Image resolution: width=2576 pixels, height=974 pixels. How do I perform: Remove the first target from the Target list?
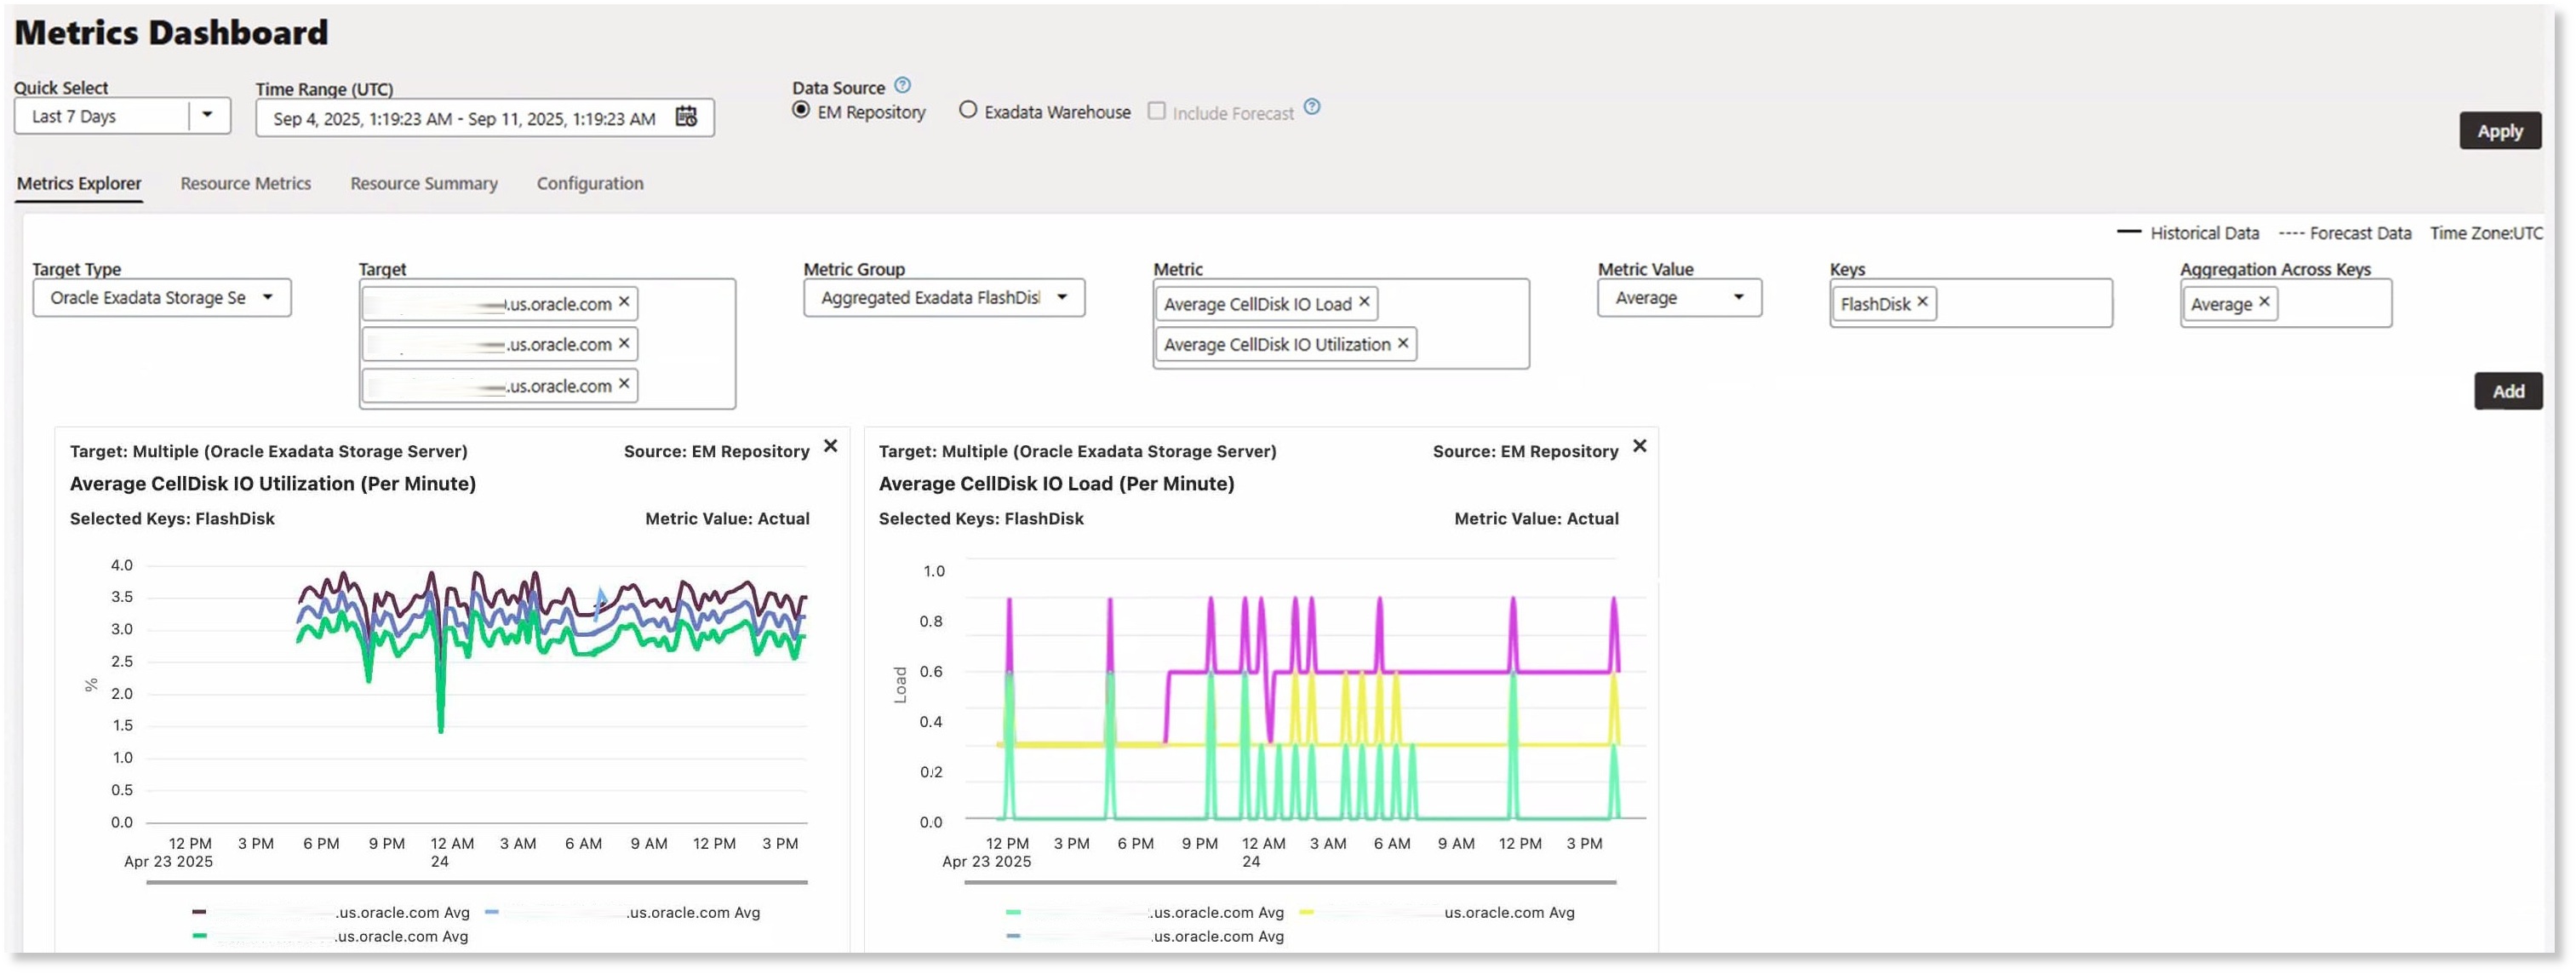(622, 301)
